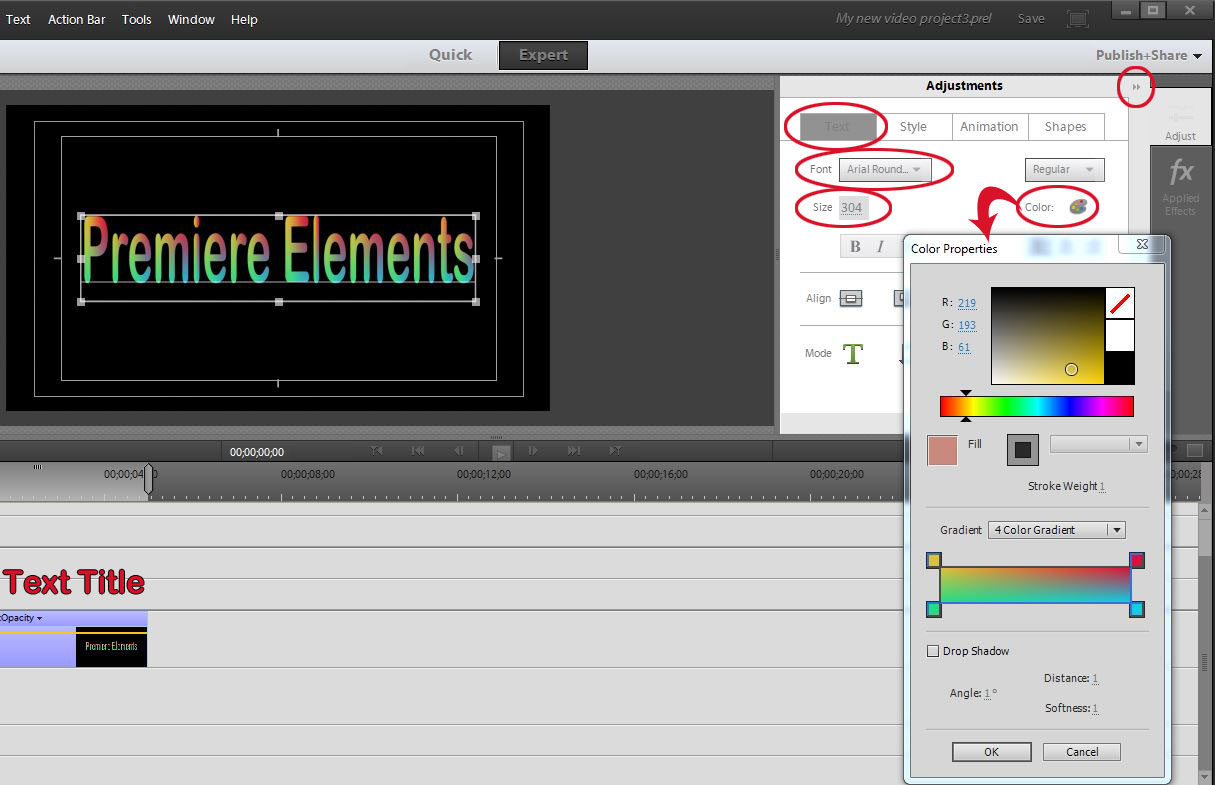Click the G value 193

[967, 325]
